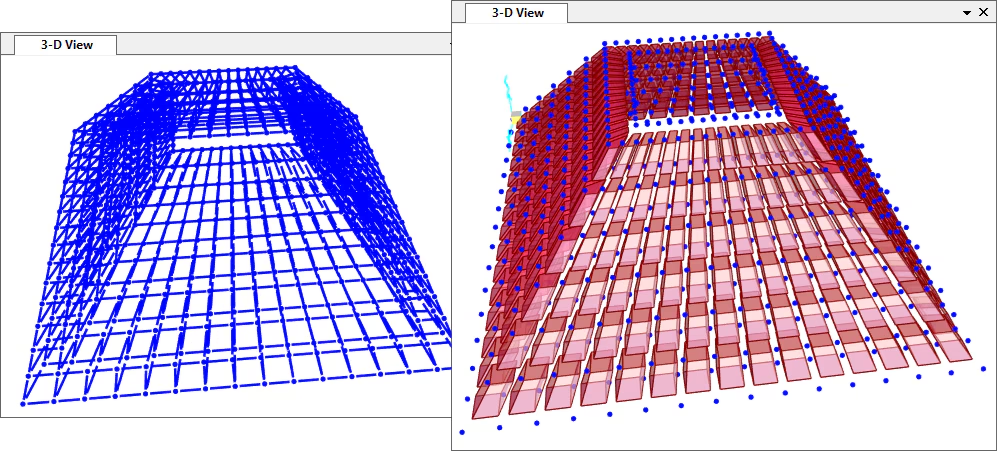The width and height of the screenshot is (997, 451).
Task: Select the bottom-right corner pink extruded frame
Action: tap(950, 347)
